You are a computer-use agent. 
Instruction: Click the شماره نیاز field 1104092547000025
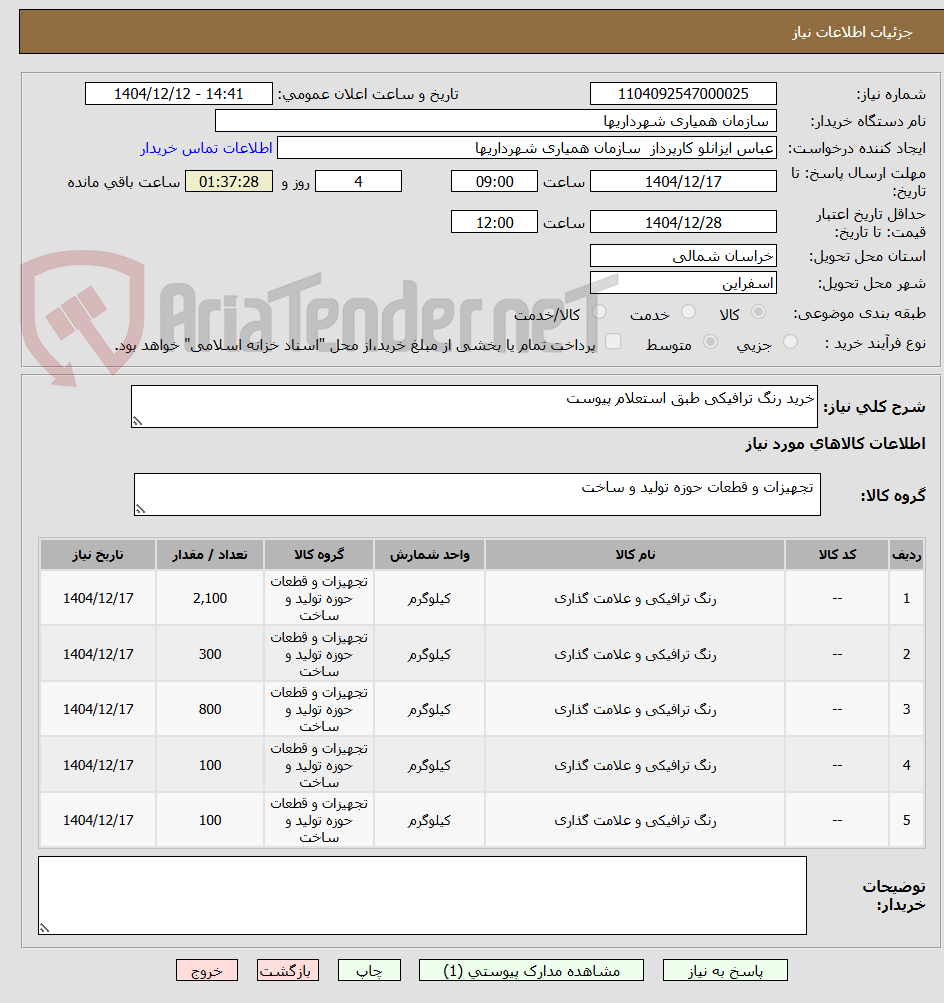point(683,94)
